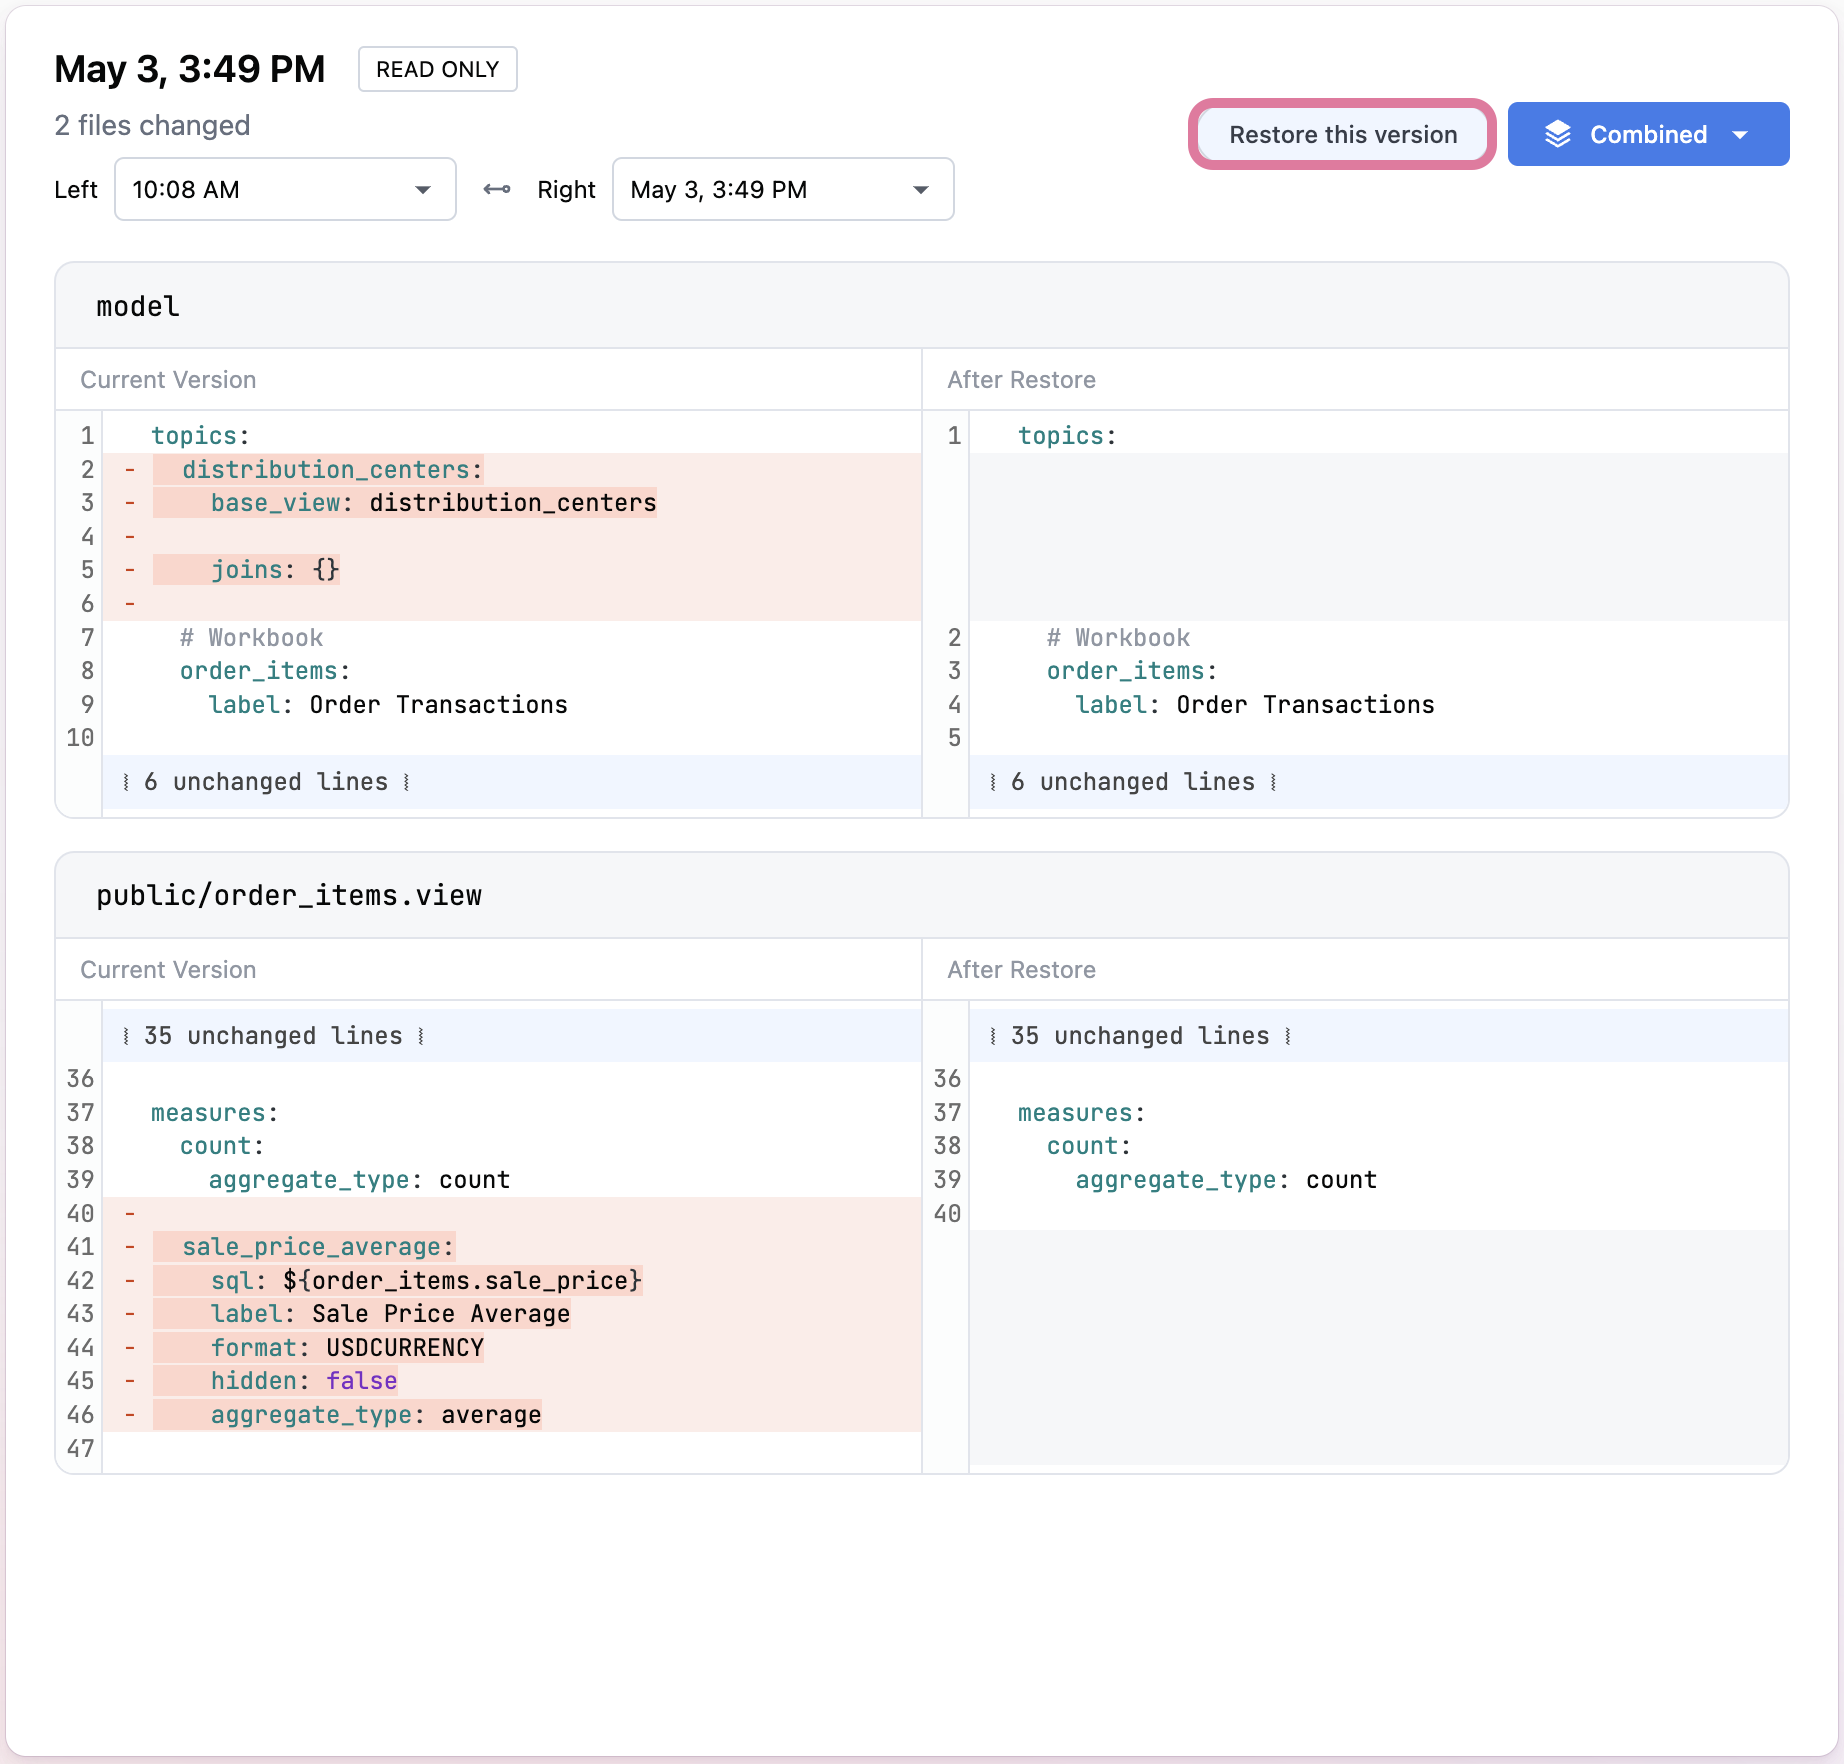Click the layers icon in Combined button
This screenshot has height=1764, width=1844.
point(1558,135)
